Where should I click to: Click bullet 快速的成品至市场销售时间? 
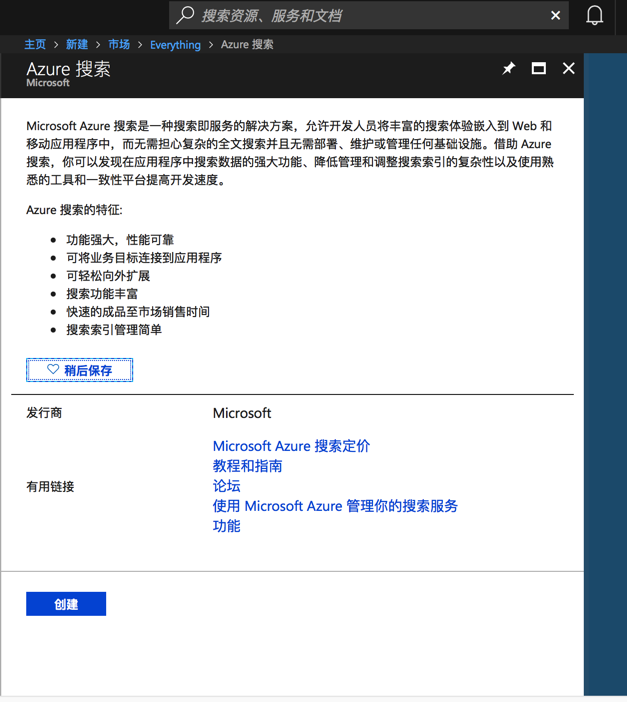[138, 312]
